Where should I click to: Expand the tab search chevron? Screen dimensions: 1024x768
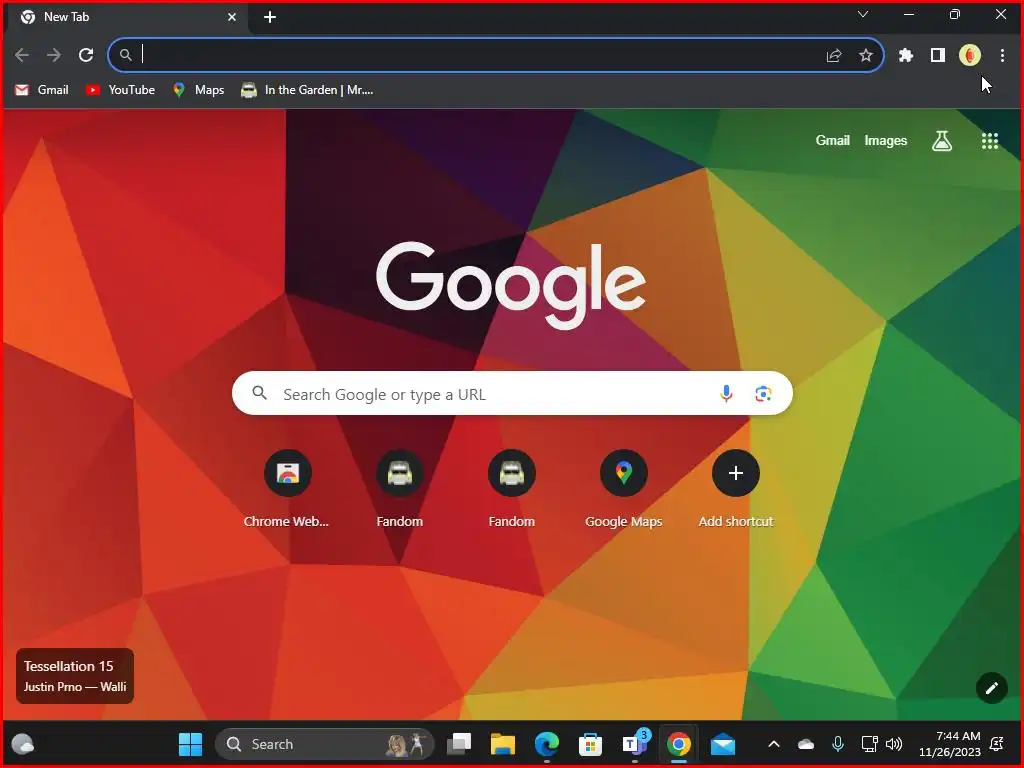(x=863, y=14)
